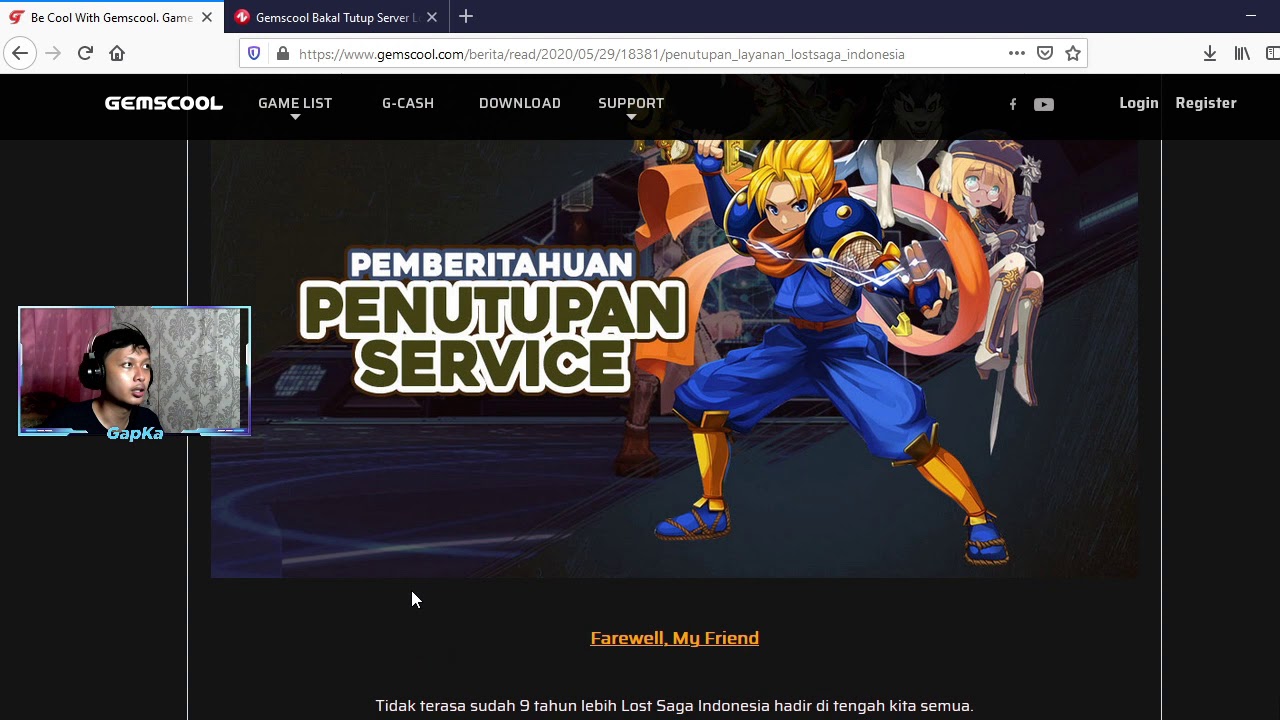Open the downloads panel
This screenshot has width=1280, height=720.
(1210, 54)
